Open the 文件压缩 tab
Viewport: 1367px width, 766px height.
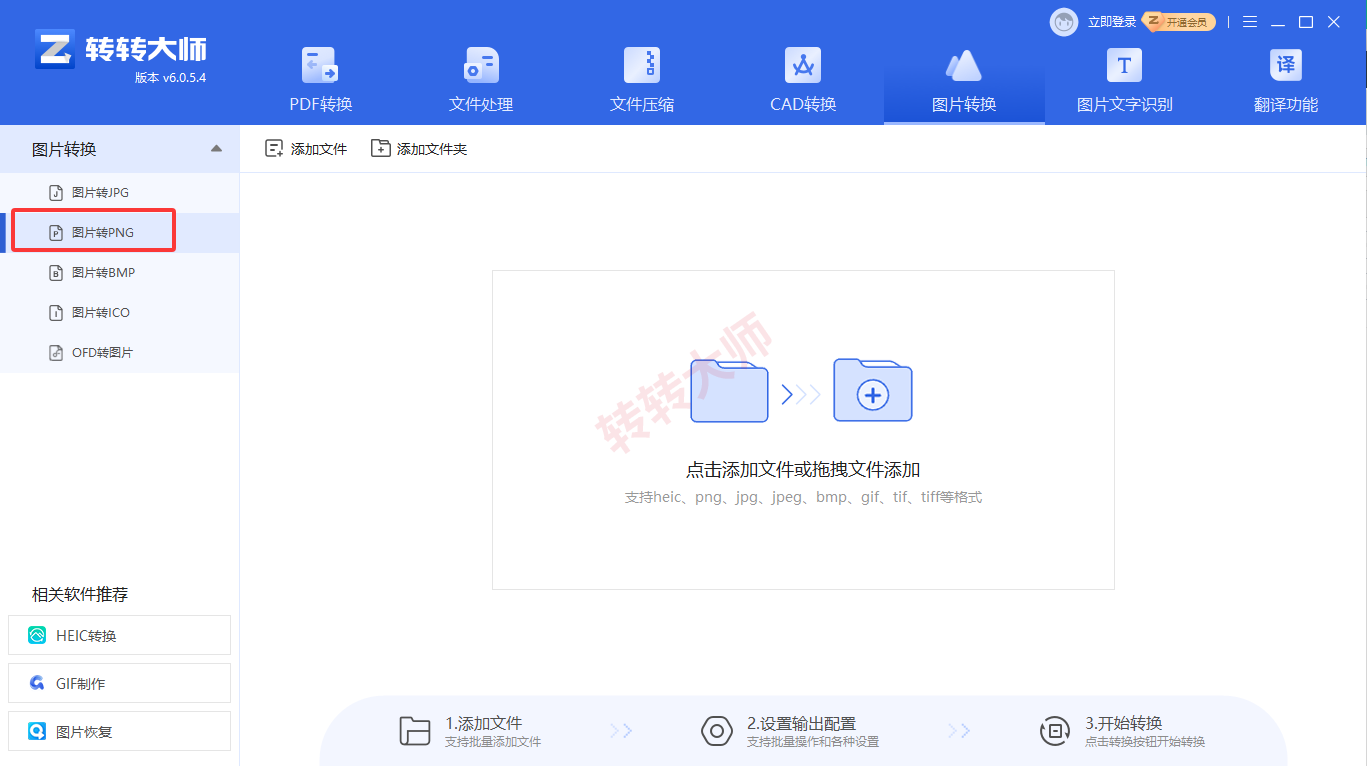click(642, 82)
